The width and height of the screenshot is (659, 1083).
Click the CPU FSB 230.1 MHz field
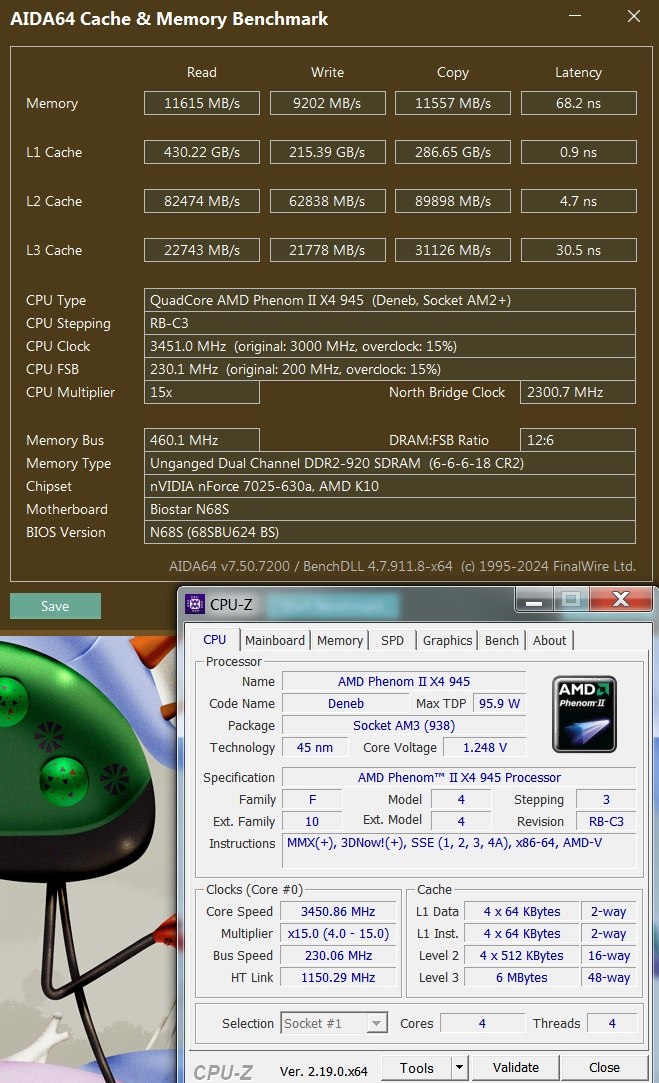390,369
